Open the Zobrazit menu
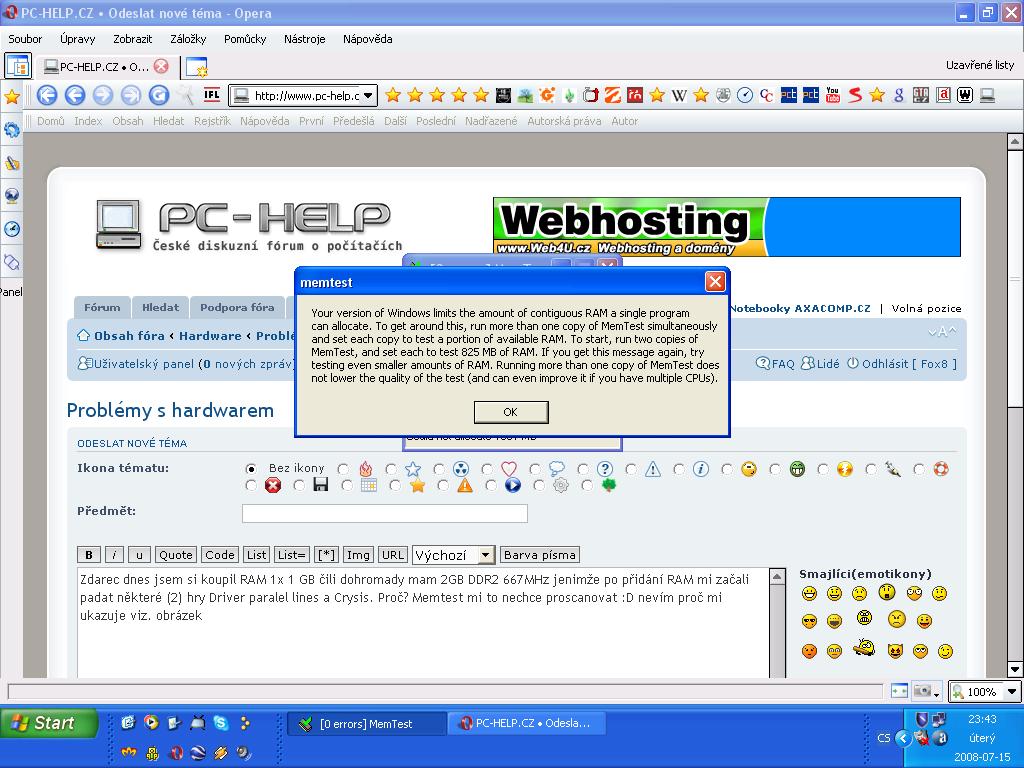The image size is (1024, 768). 132,39
